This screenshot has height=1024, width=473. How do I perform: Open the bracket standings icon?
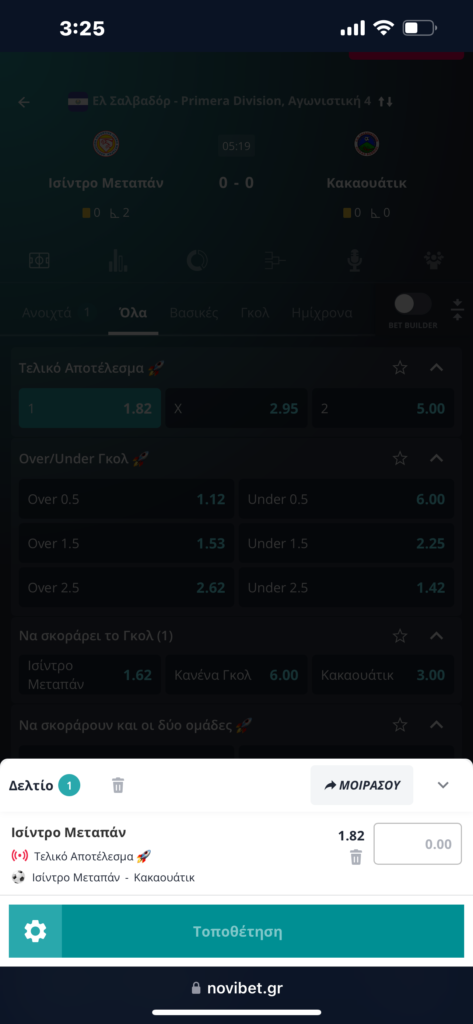point(274,261)
